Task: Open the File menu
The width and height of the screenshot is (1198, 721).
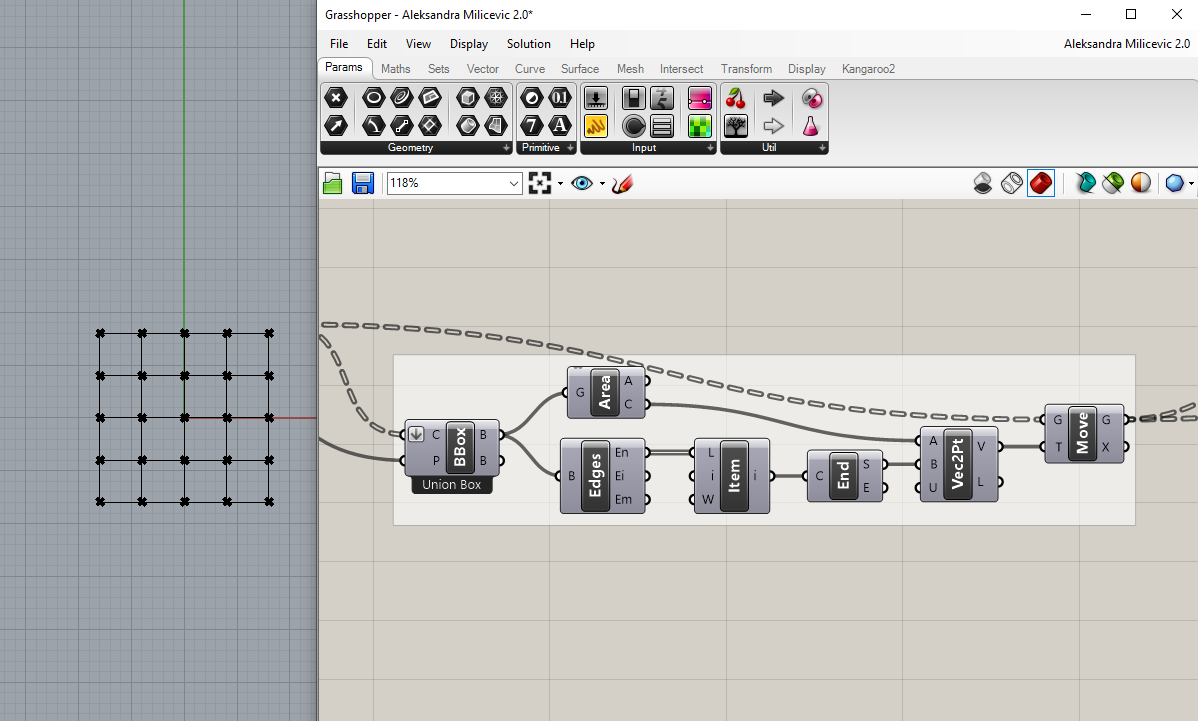Action: pyautogui.click(x=338, y=44)
